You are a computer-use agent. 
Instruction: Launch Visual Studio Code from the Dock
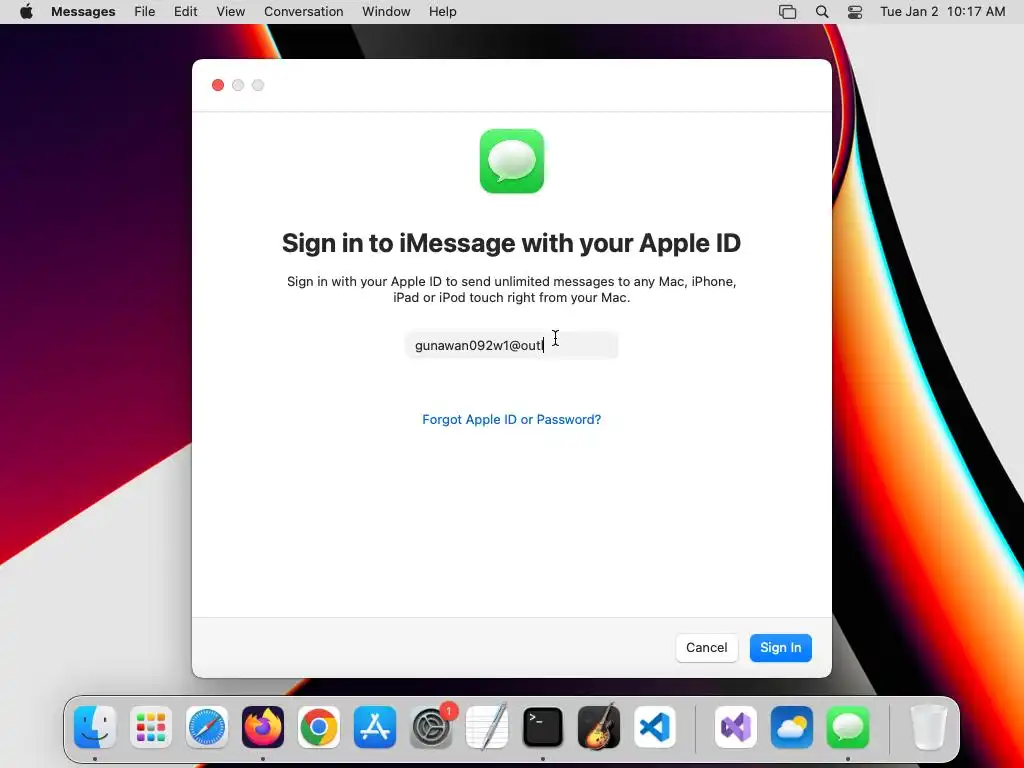coord(655,727)
